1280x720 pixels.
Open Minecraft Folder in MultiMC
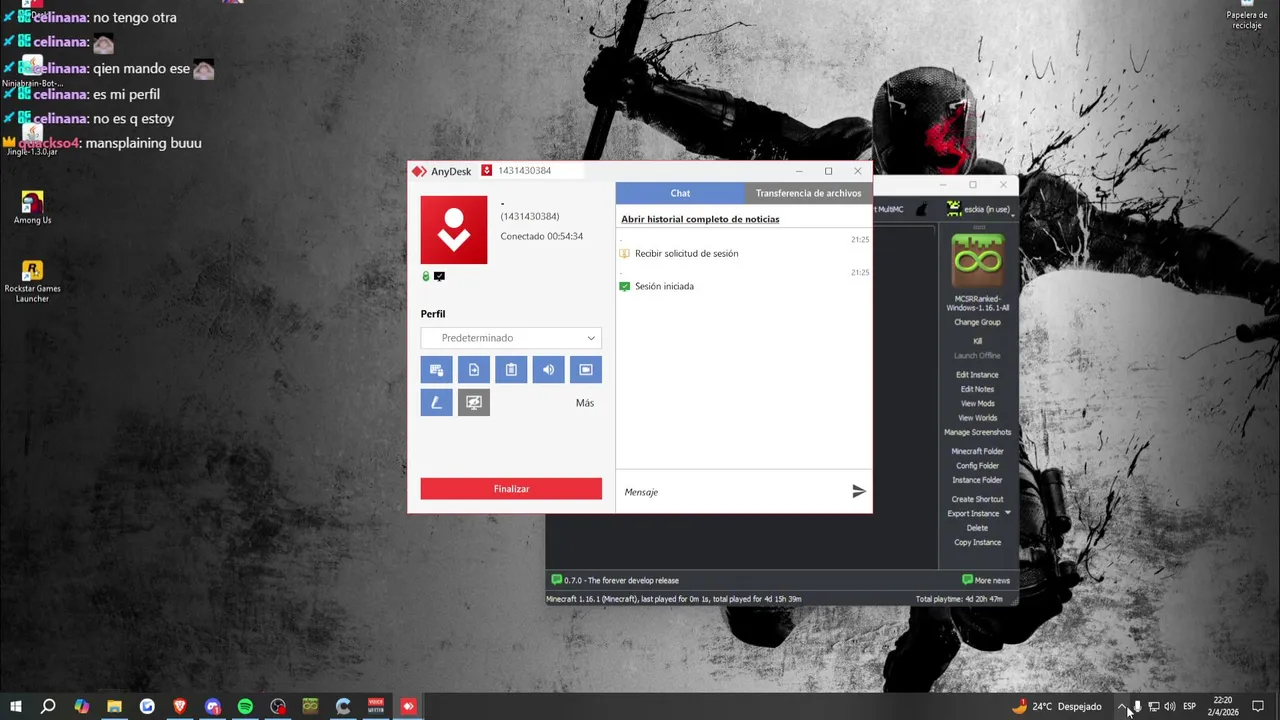point(977,452)
